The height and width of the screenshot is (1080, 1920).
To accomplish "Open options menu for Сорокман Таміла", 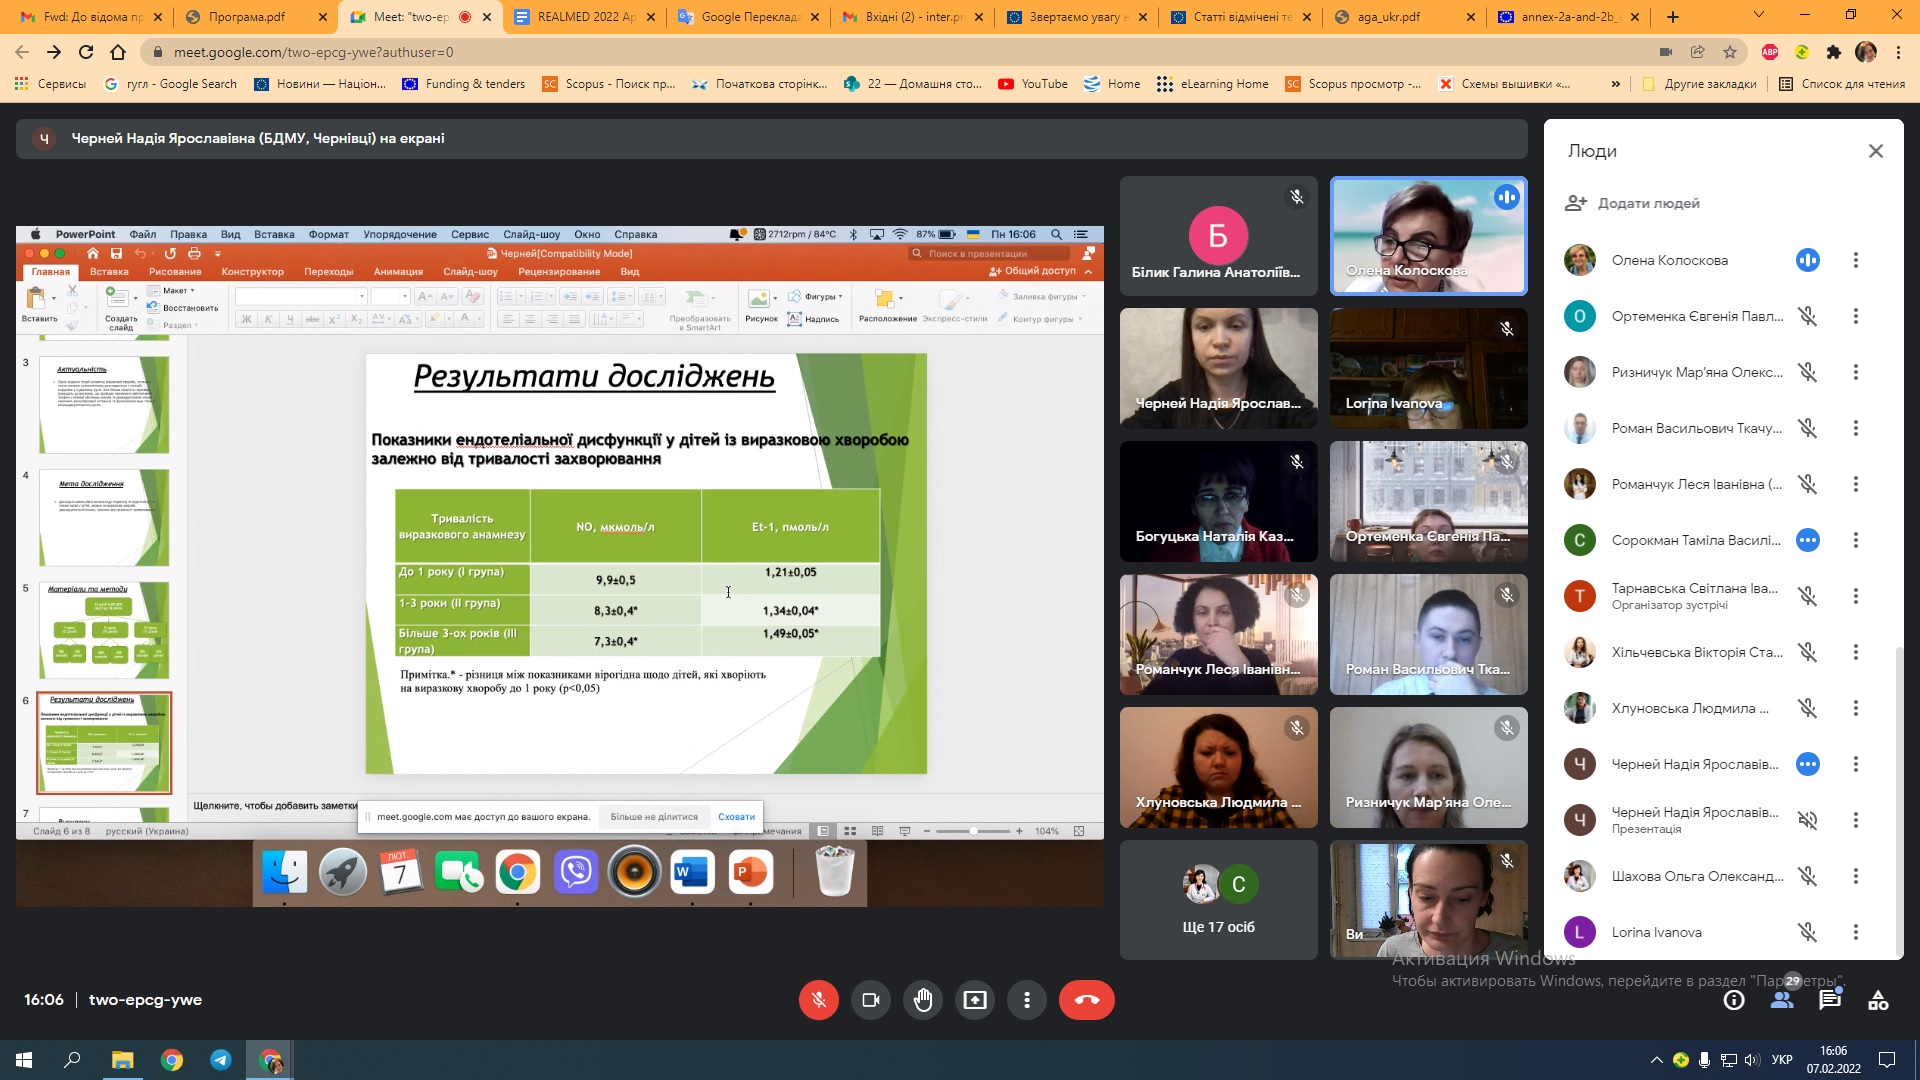I will click(1855, 540).
